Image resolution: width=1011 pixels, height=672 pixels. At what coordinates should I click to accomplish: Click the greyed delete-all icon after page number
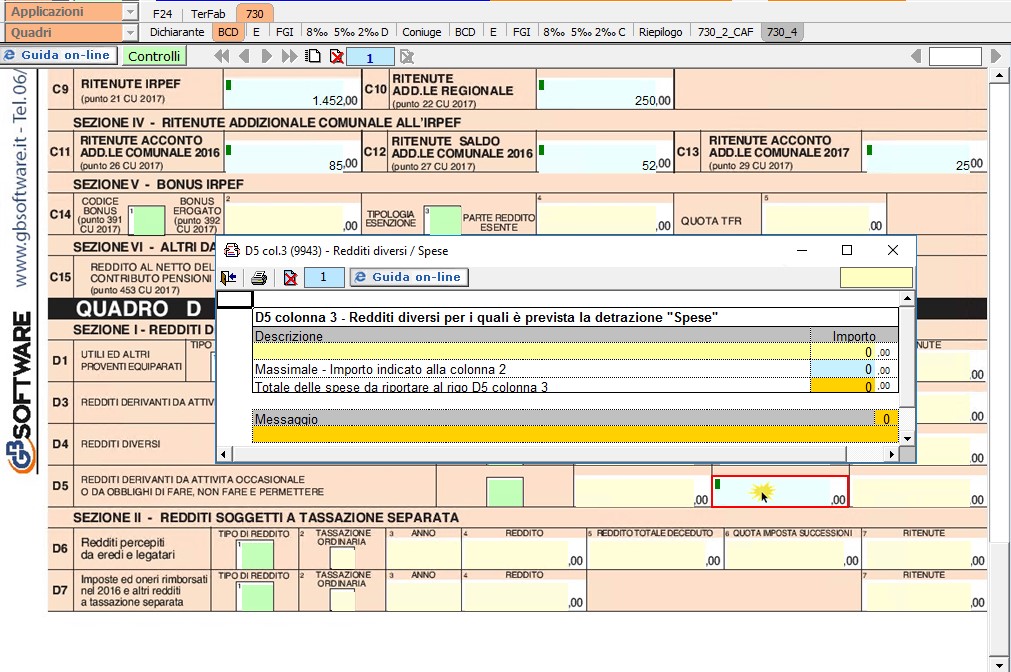coord(406,57)
